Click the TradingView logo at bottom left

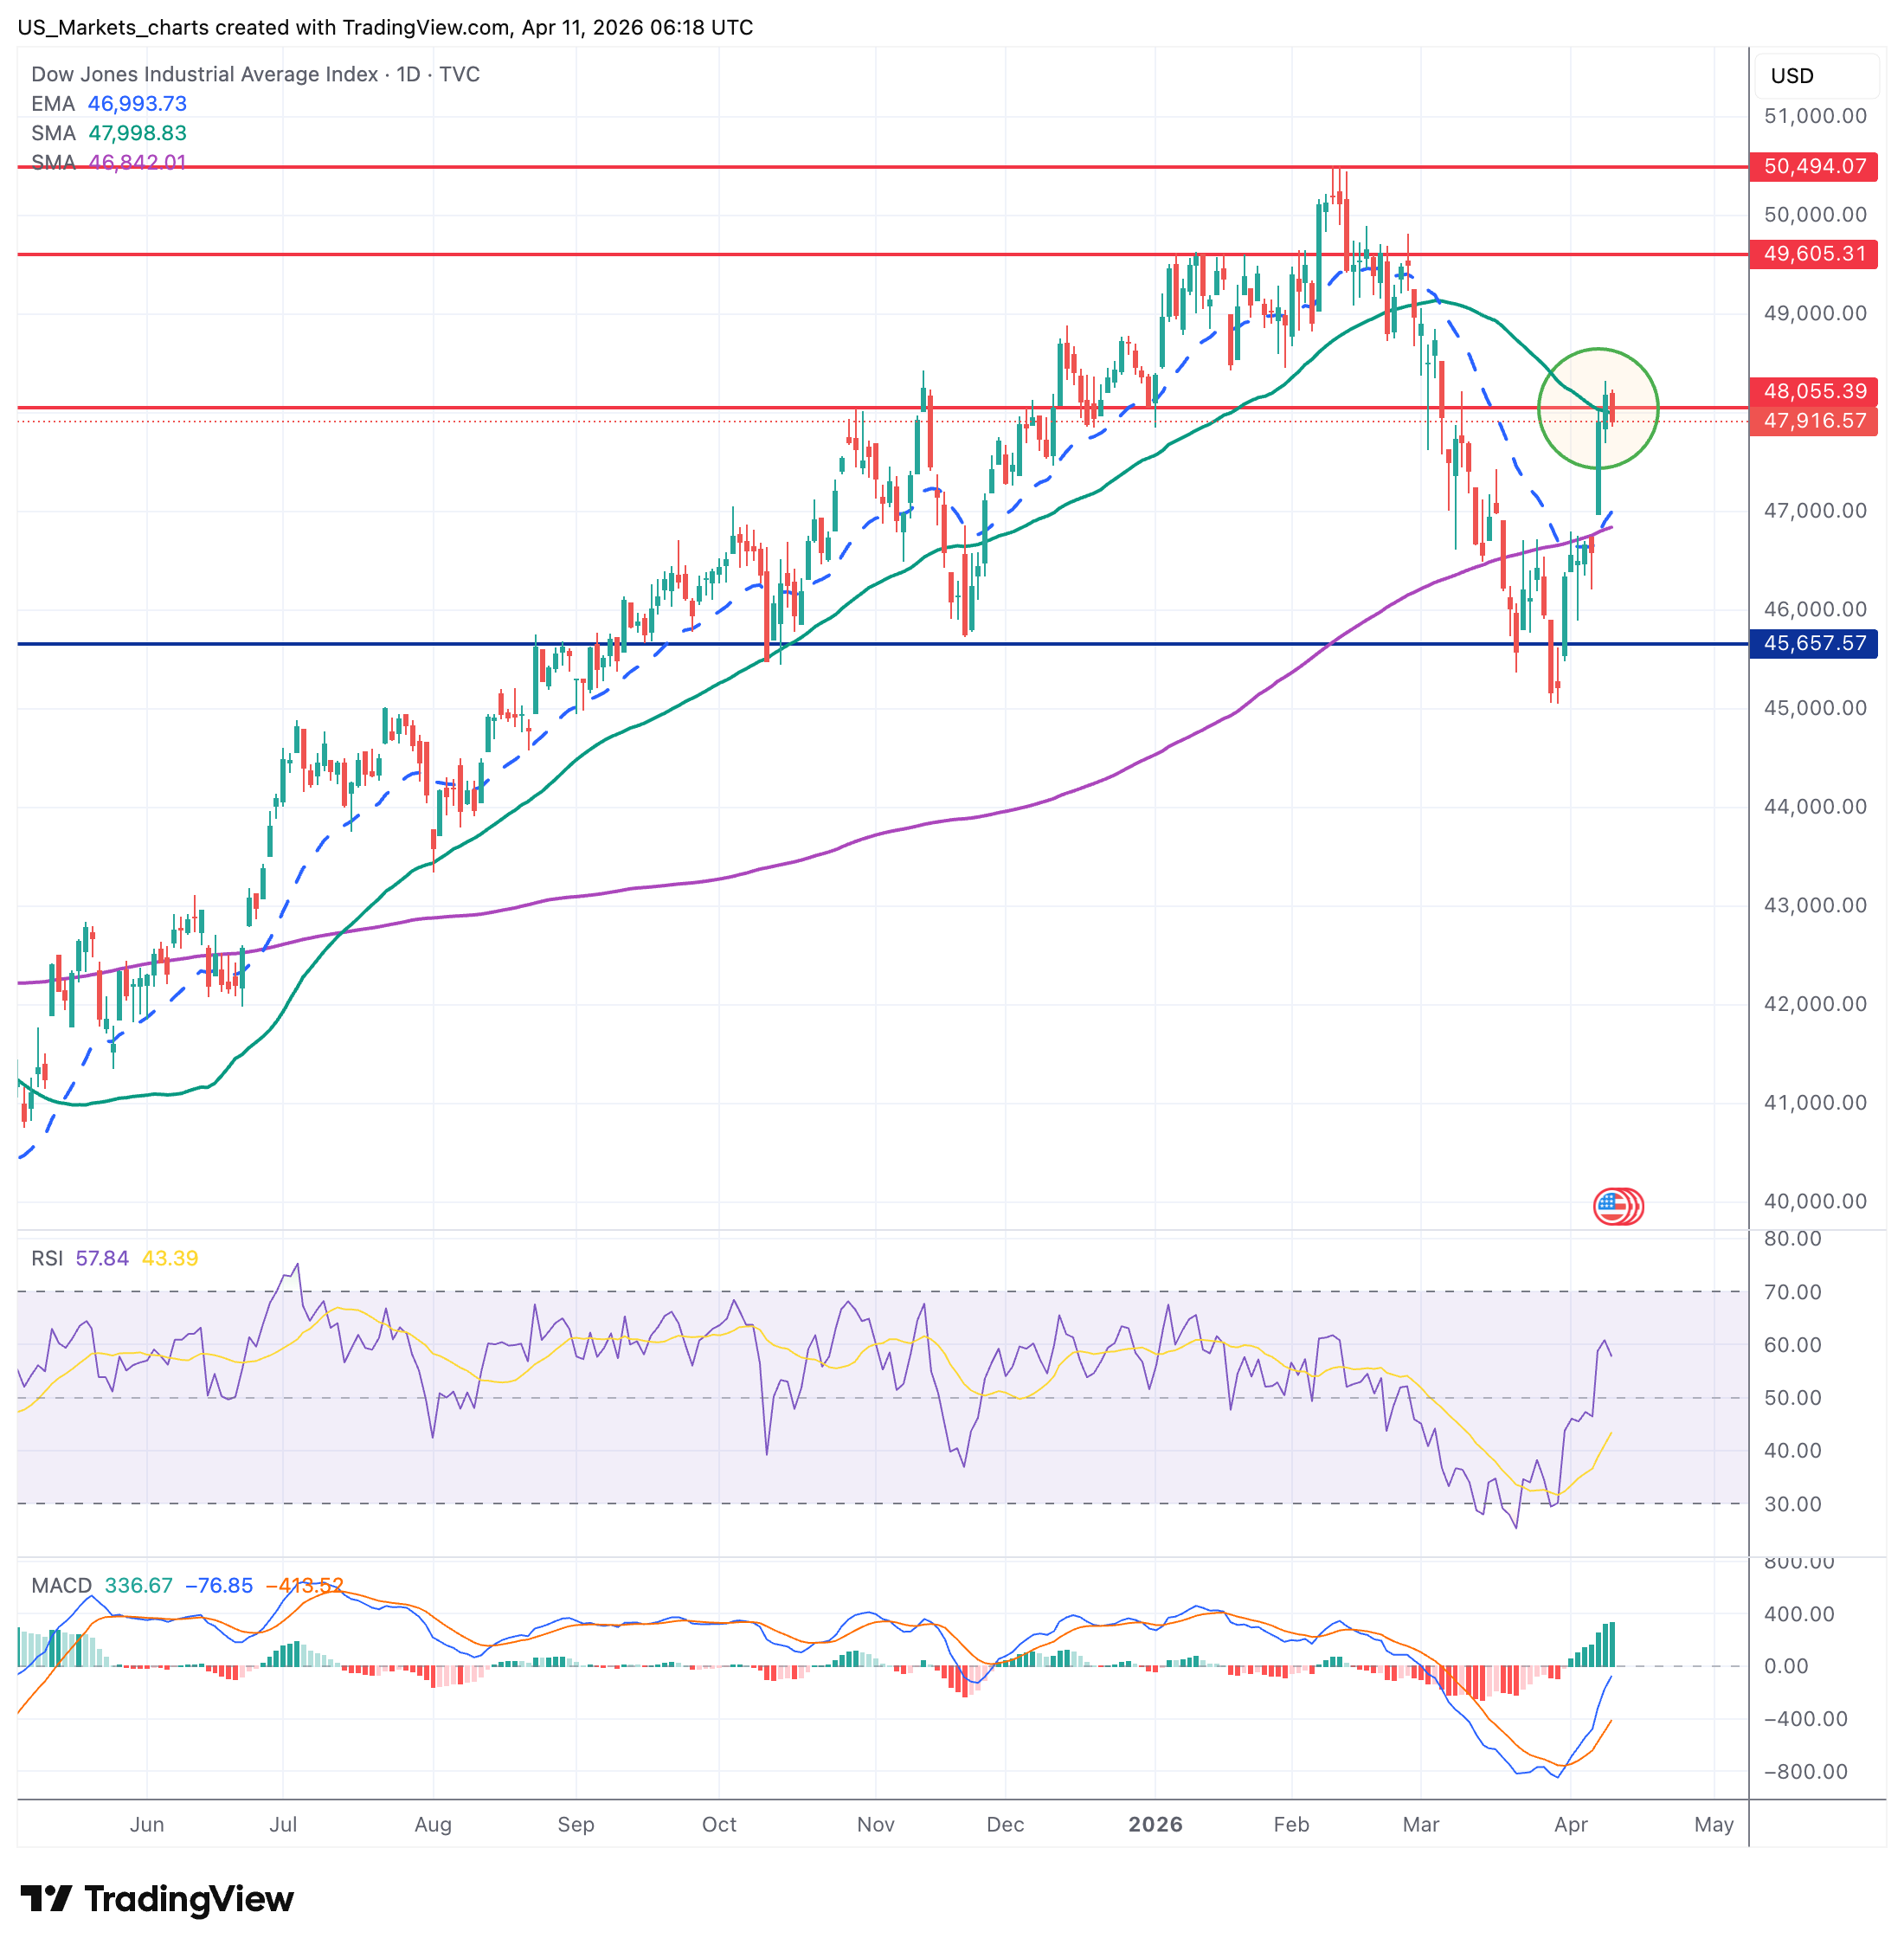(x=157, y=1898)
